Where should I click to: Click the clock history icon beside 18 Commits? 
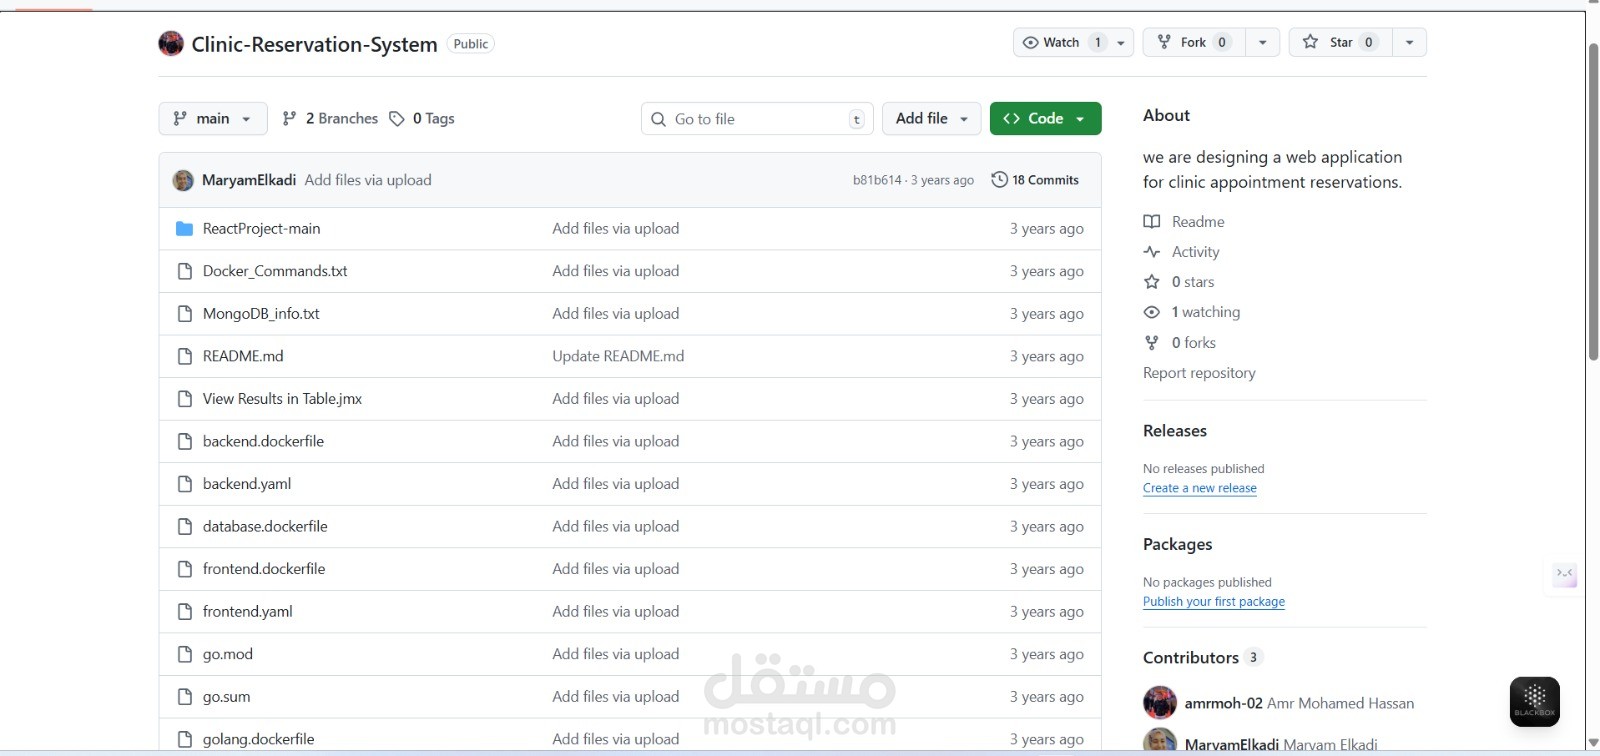(x=999, y=179)
